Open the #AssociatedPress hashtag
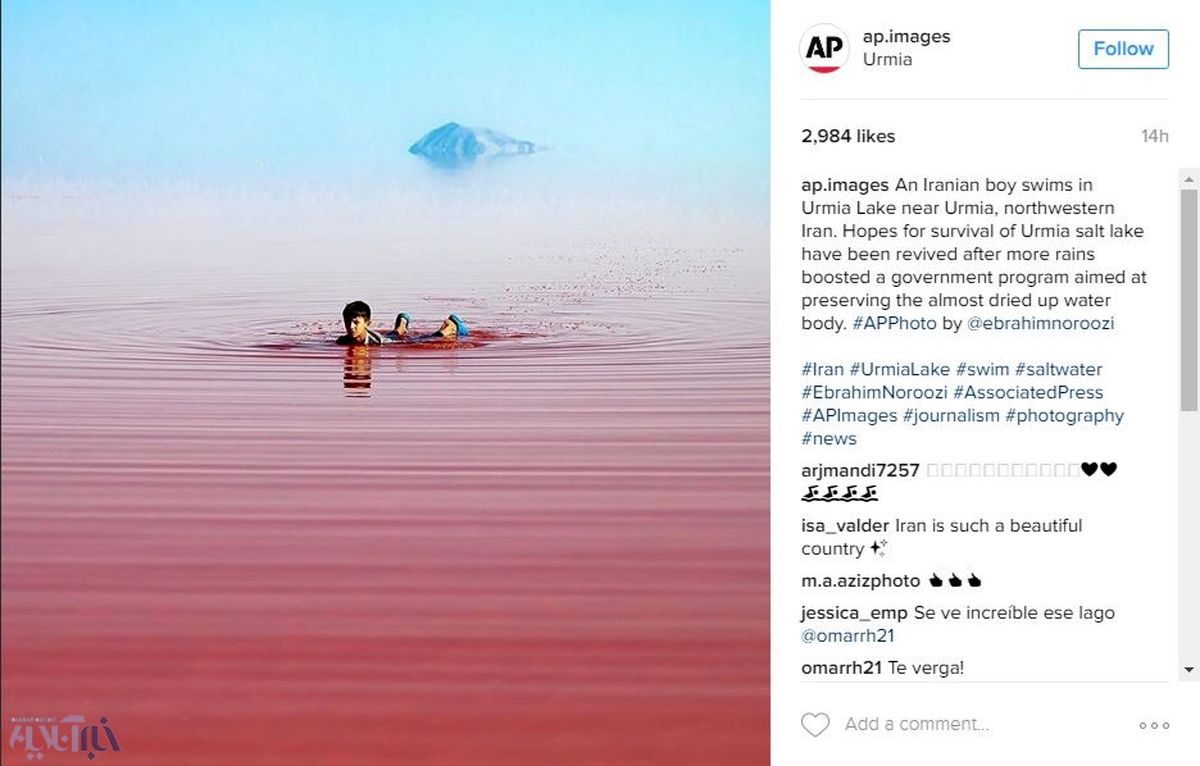Image resolution: width=1200 pixels, height=766 pixels. [x=1028, y=393]
